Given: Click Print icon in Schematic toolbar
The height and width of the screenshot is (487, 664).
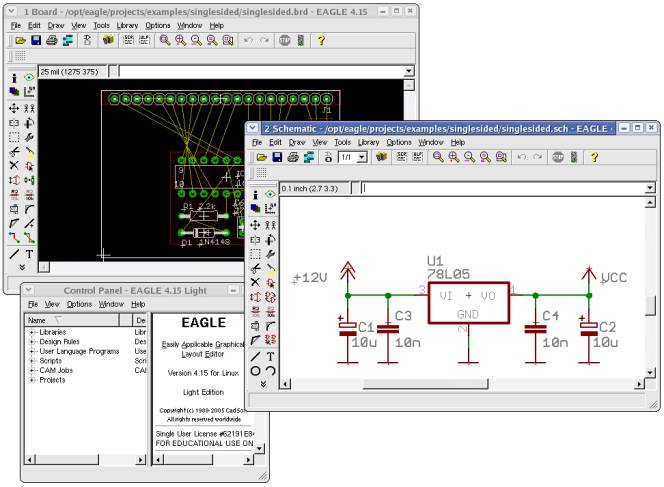Looking at the screenshot, I should coord(293,157).
